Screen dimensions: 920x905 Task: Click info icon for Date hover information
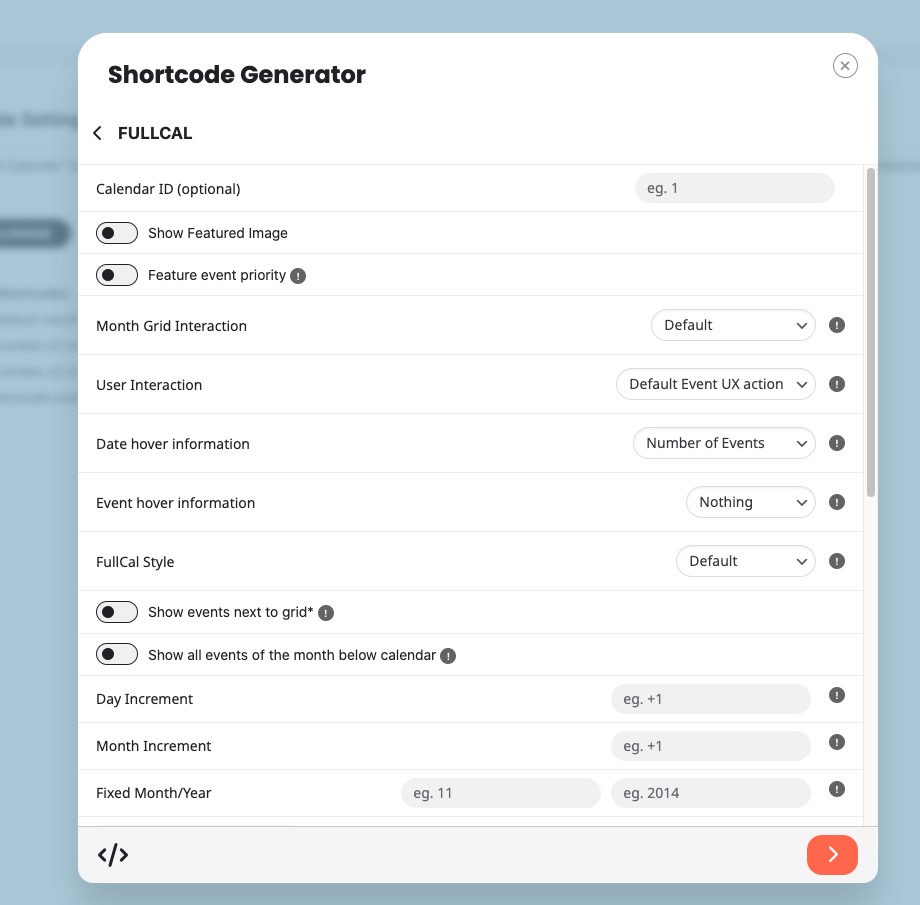point(838,443)
